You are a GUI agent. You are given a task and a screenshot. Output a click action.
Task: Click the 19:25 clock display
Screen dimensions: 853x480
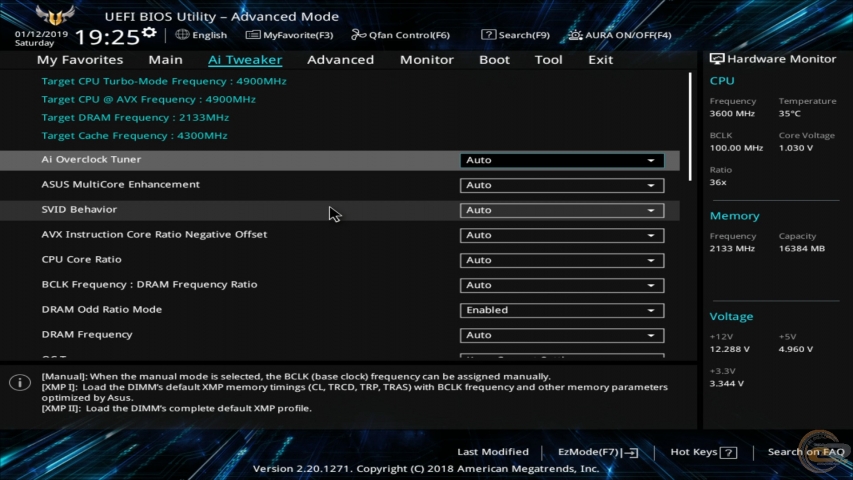107,37
